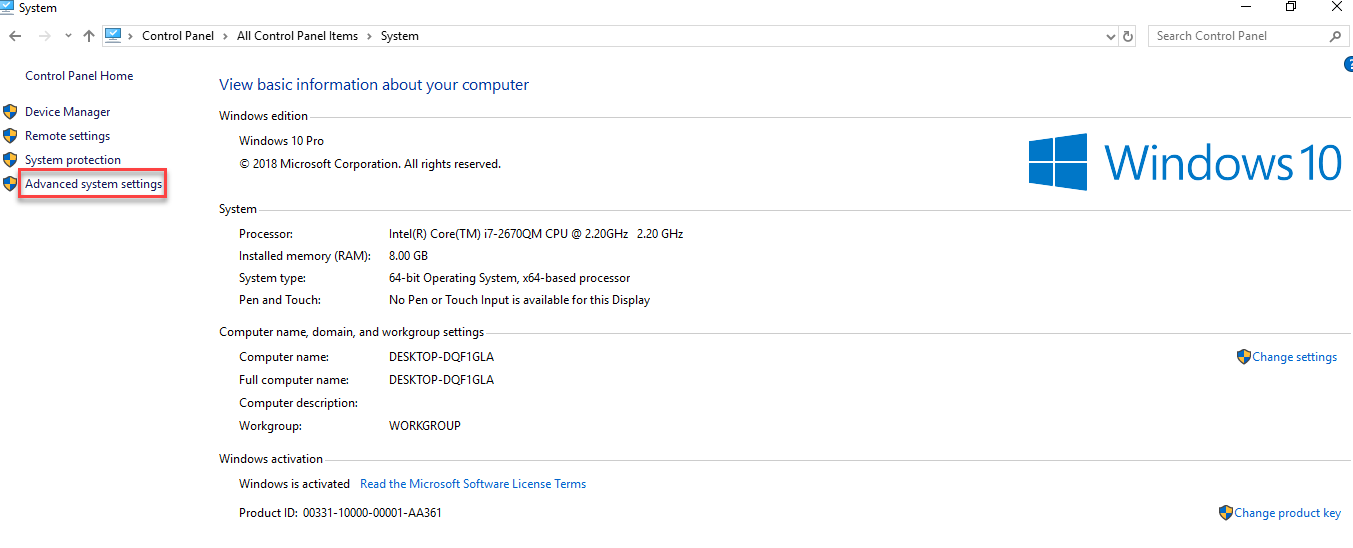Click the 2018 Microsoft Corporation copyright text
The image size is (1353, 548).
[370, 164]
